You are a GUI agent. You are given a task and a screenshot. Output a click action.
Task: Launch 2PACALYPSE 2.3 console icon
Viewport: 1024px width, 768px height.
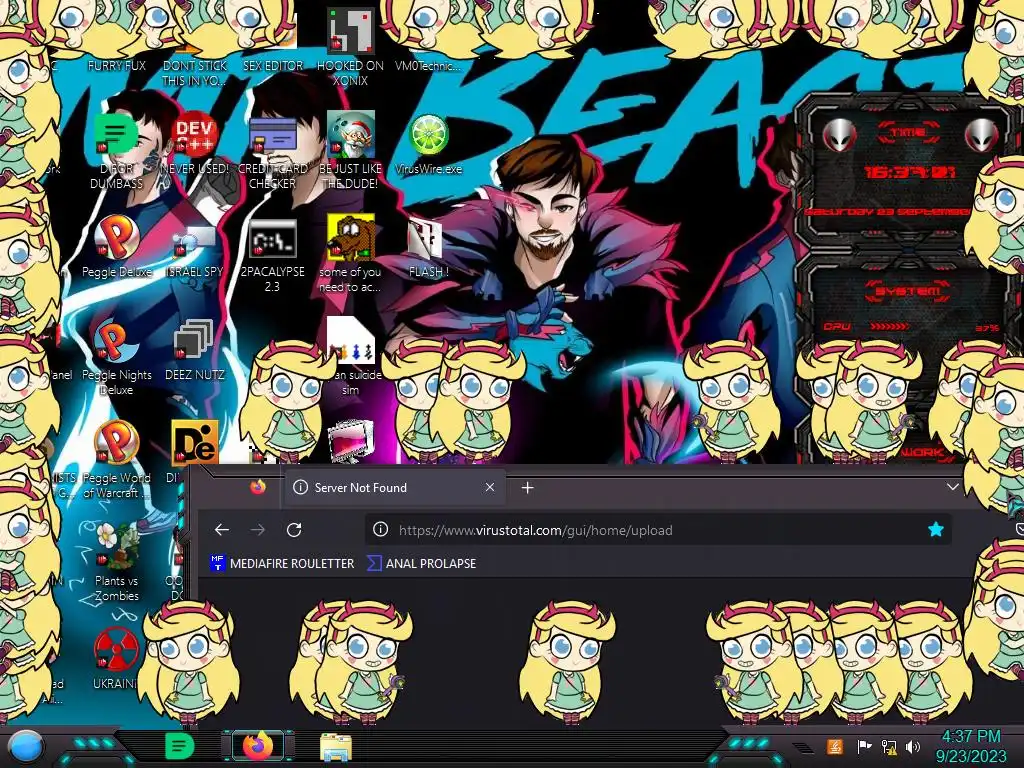[272, 239]
